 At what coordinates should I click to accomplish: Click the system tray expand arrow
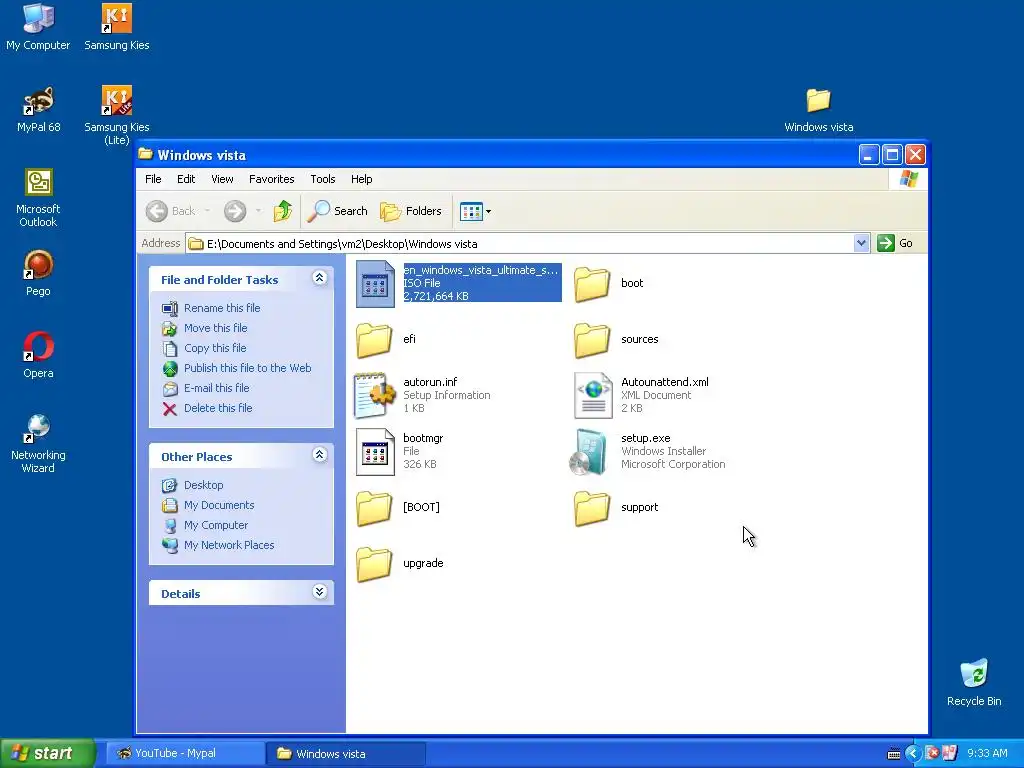click(913, 754)
